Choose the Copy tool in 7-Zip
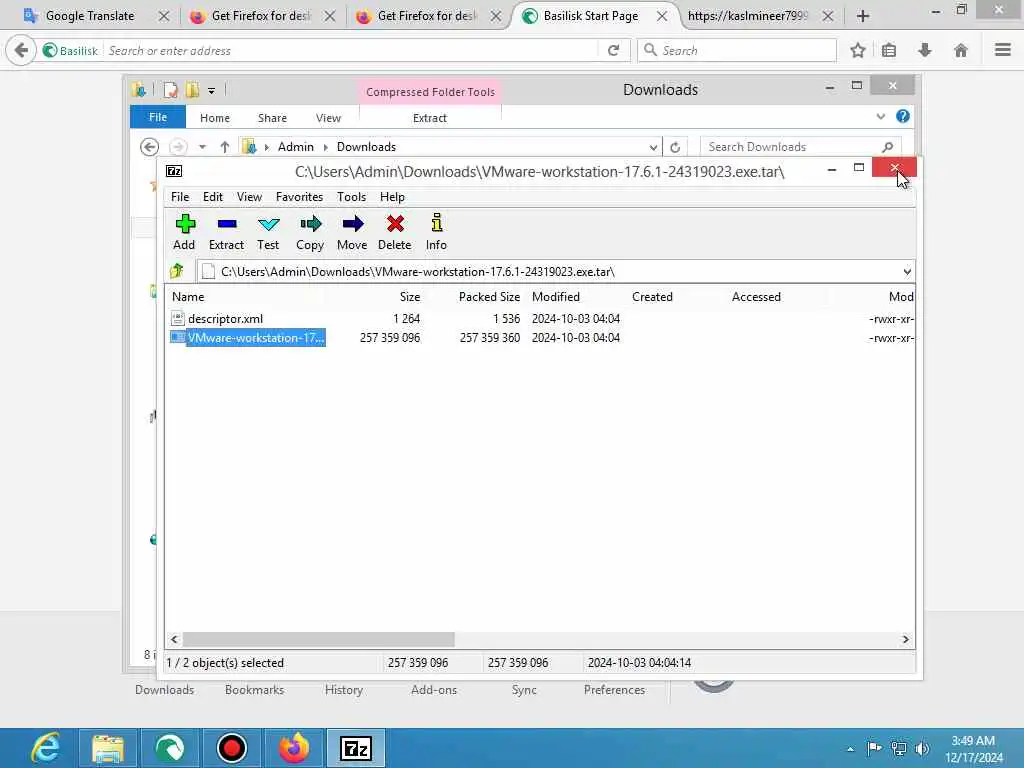Viewport: 1024px width, 768px height. tap(310, 232)
